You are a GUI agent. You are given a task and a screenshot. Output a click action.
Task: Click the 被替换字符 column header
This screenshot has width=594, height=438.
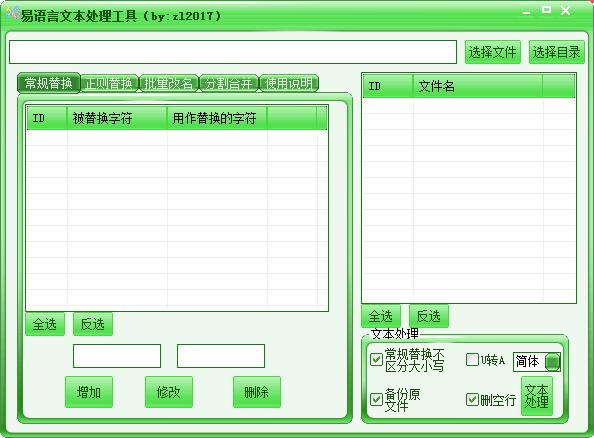[x=117, y=118]
